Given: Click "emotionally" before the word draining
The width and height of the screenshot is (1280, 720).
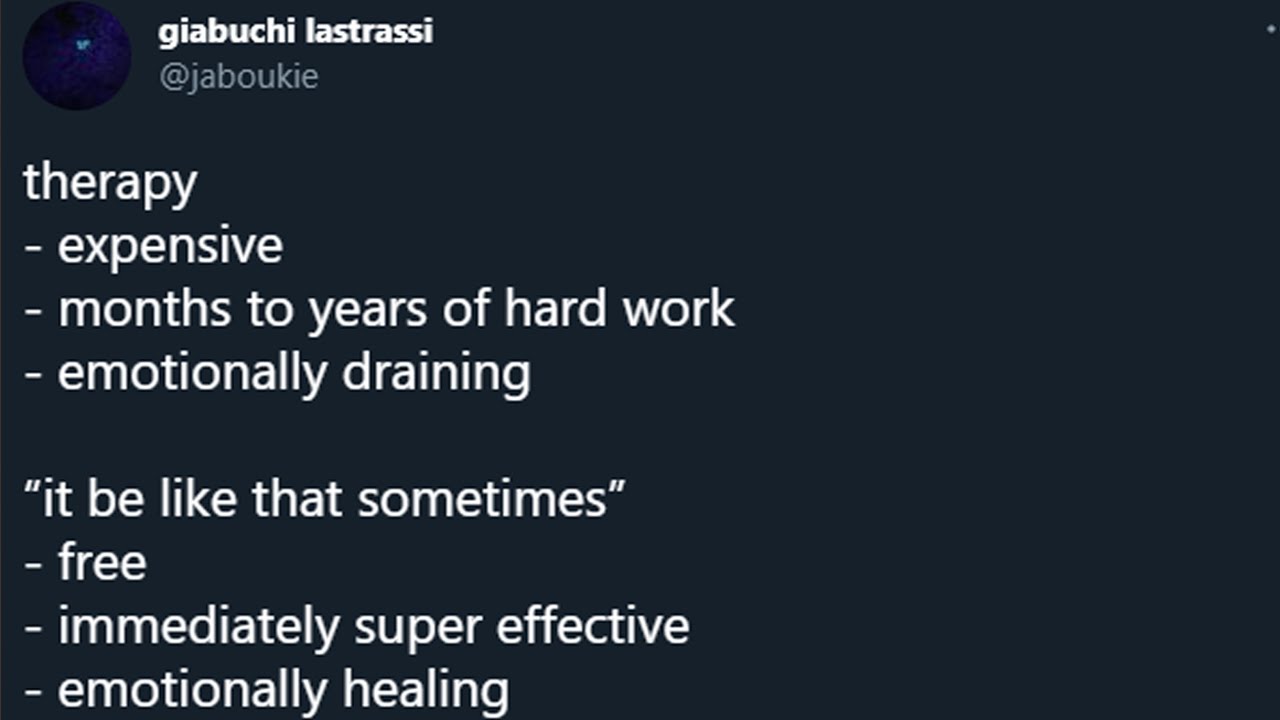Looking at the screenshot, I should click(x=192, y=373).
